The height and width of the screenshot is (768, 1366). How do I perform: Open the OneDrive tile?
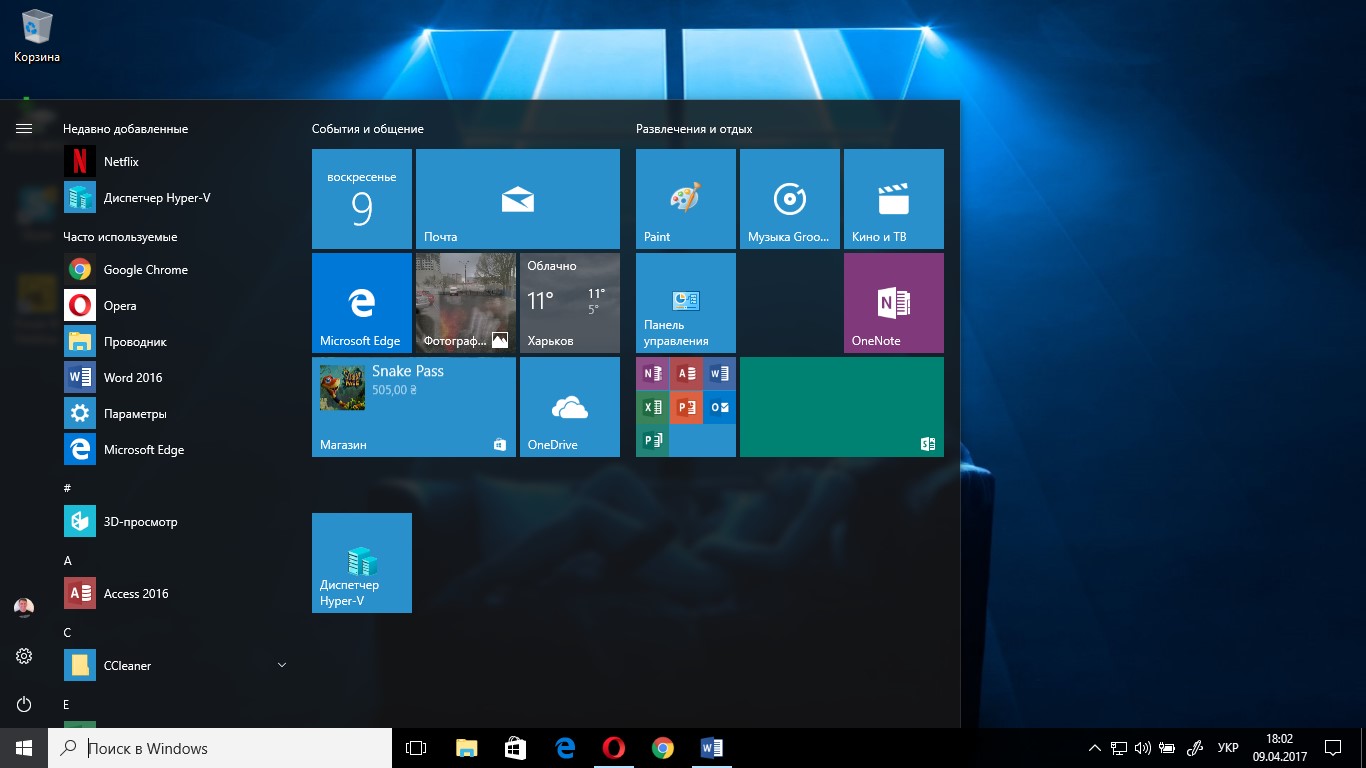[570, 407]
